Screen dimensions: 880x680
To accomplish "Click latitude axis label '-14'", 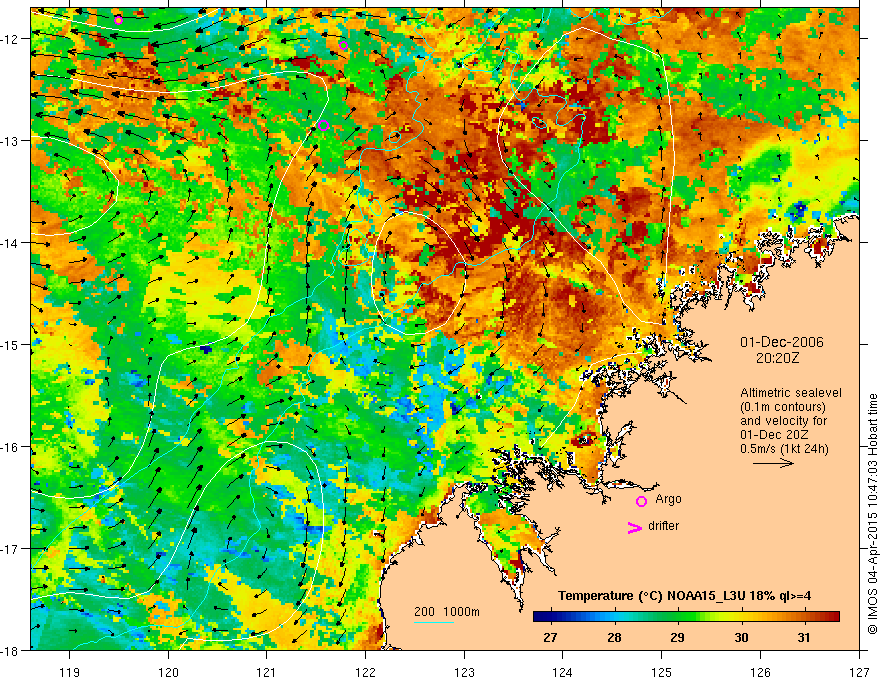I will pyautogui.click(x=10, y=243).
